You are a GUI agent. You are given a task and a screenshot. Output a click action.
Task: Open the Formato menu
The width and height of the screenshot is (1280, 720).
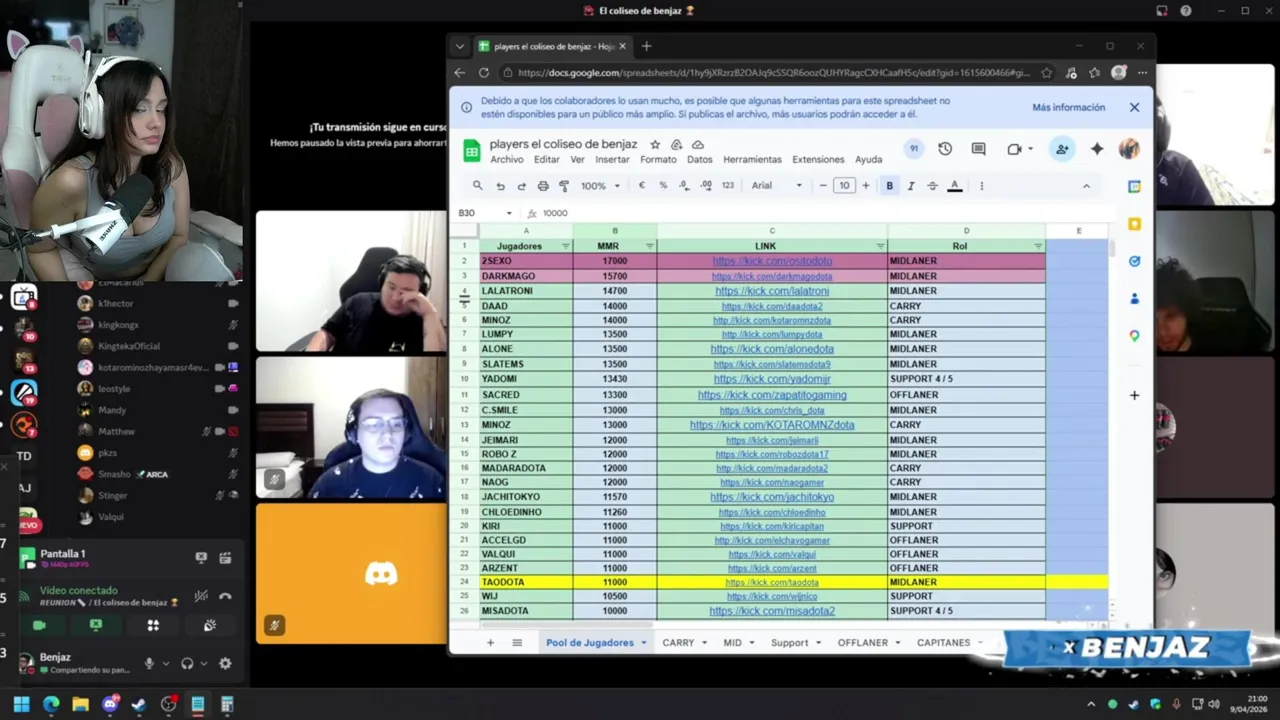coord(658,160)
